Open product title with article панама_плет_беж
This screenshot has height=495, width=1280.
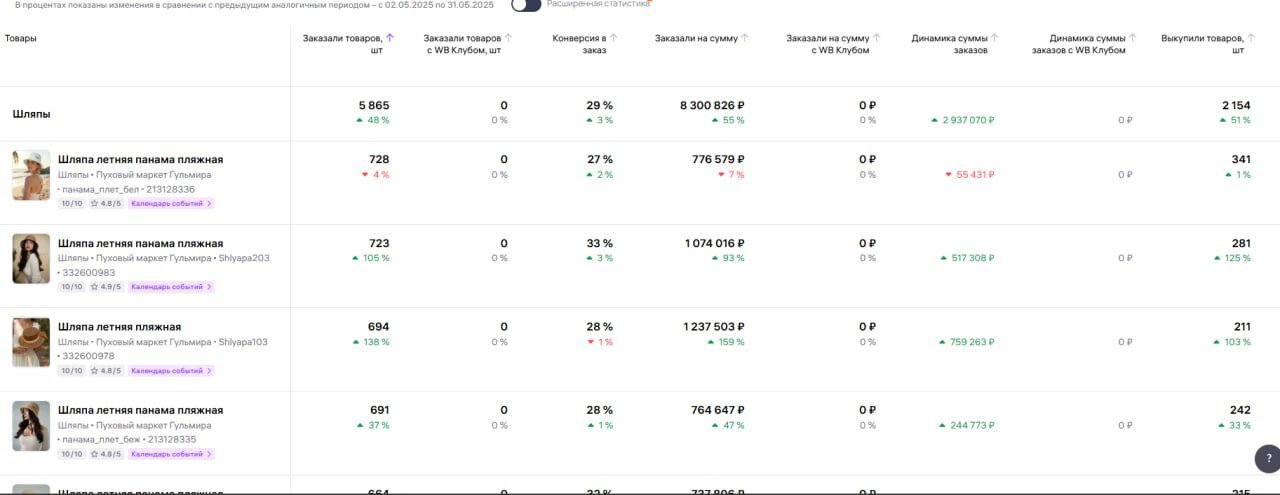point(140,410)
